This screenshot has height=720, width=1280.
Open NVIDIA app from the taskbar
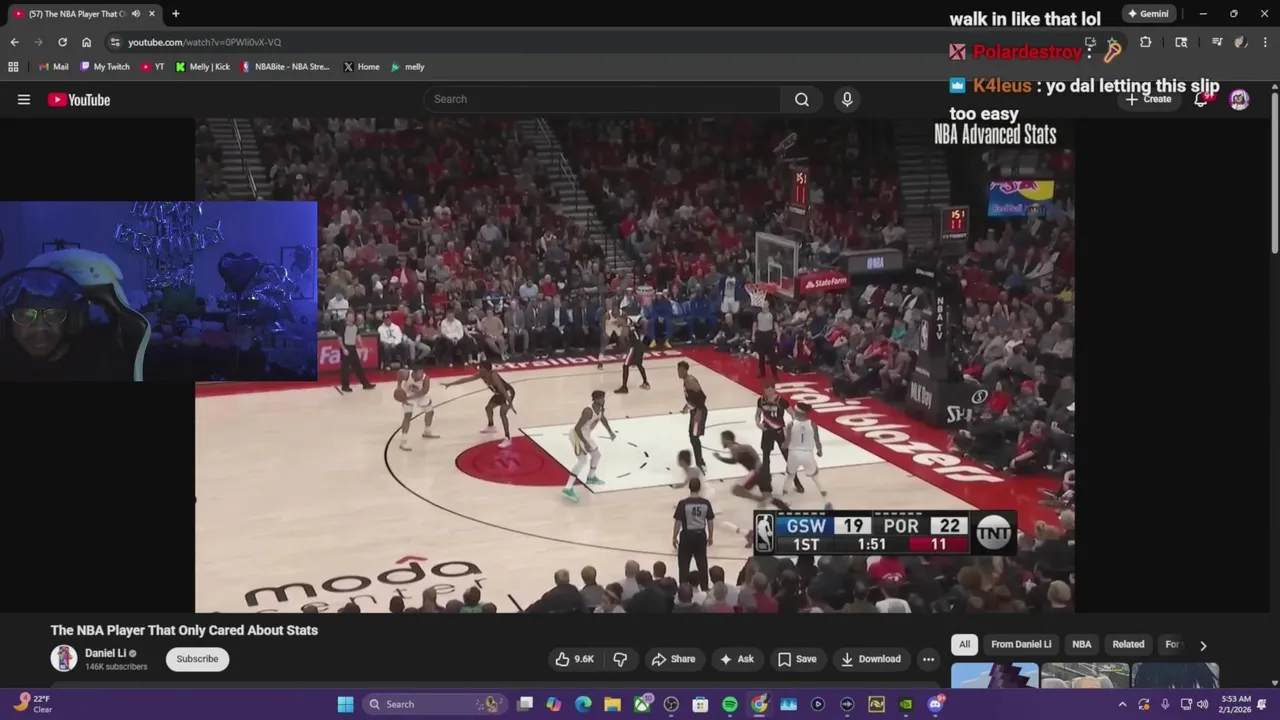(906, 704)
